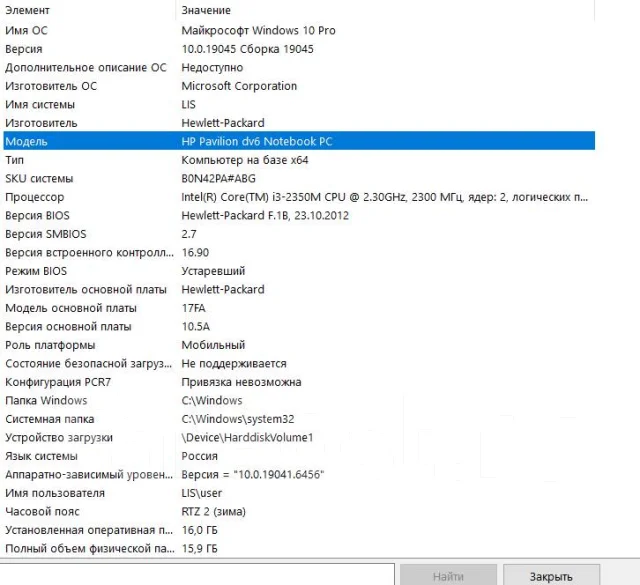Viewport: 640px width, 585px height.
Task: Click the Закрыть button
Action: [551, 576]
